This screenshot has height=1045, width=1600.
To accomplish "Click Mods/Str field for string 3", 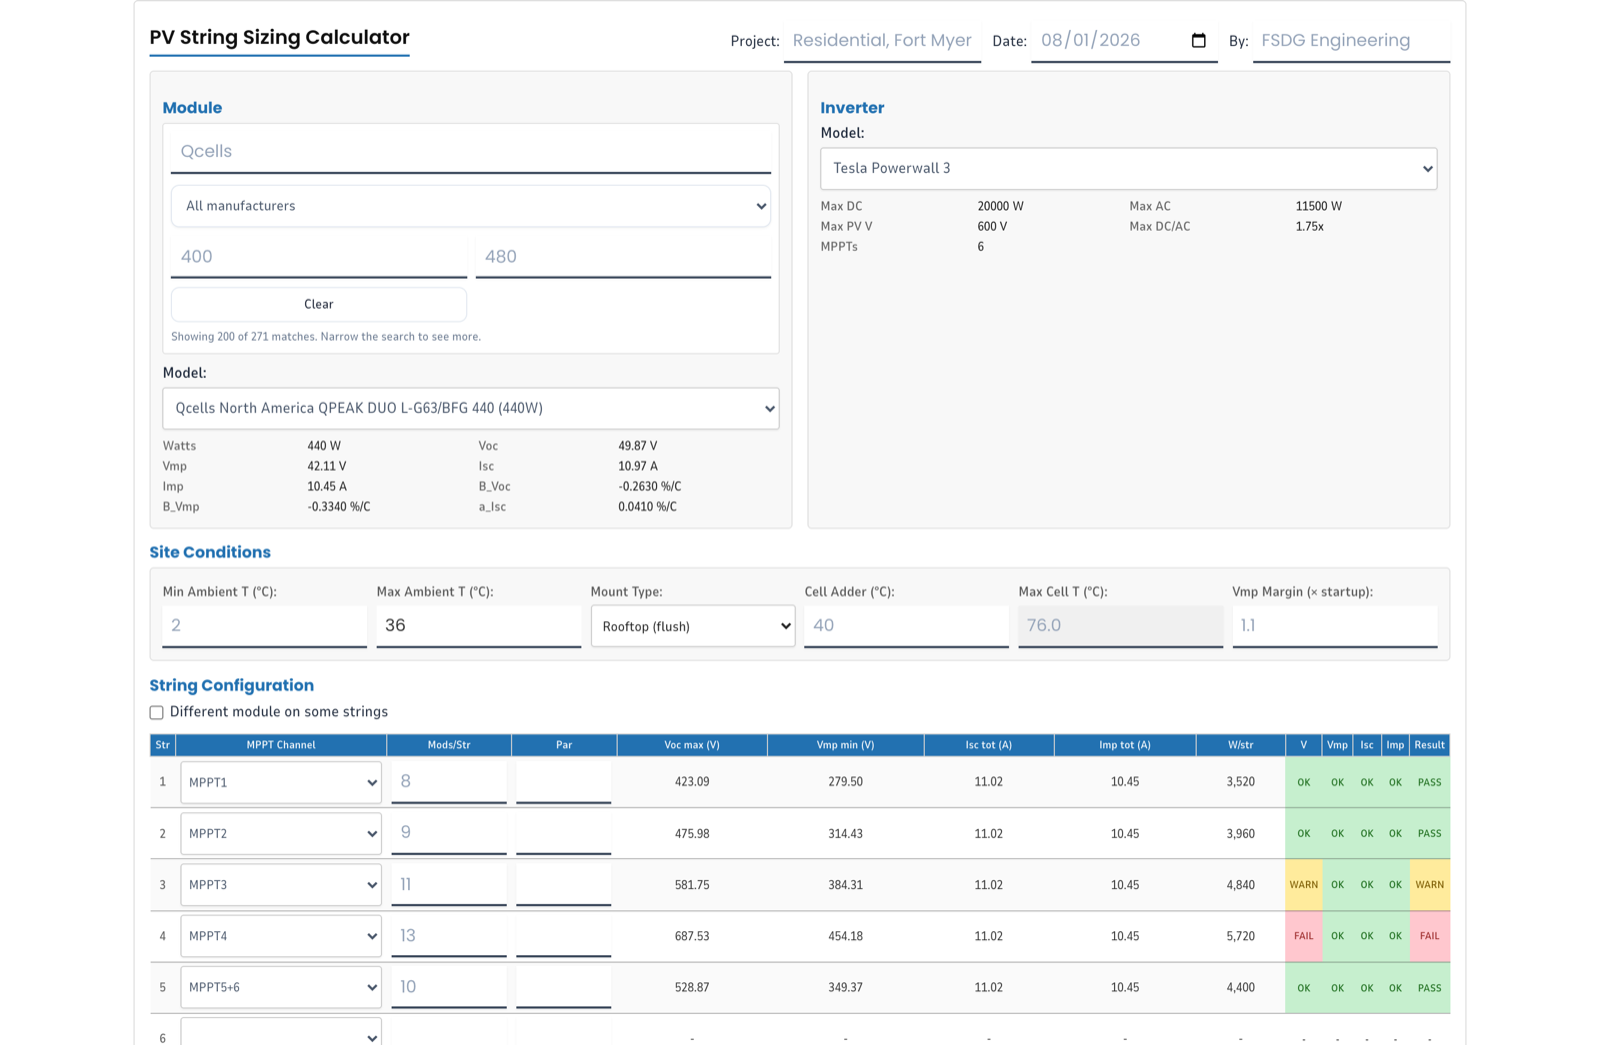I will tap(449, 885).
